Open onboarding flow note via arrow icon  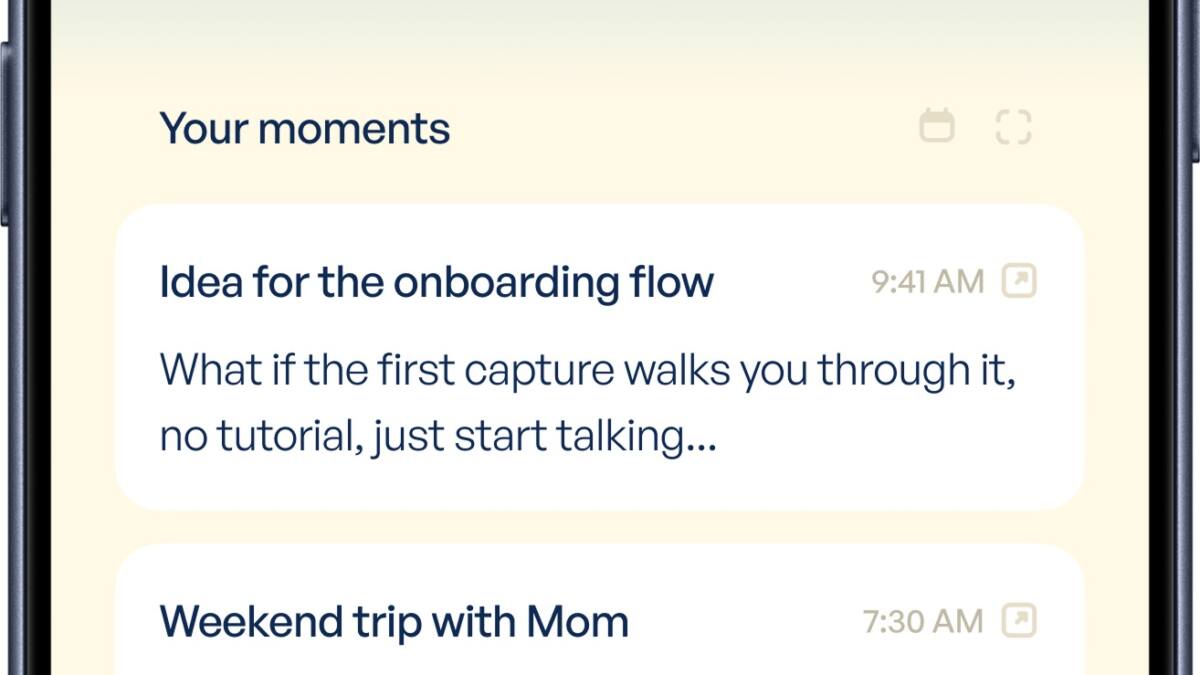click(1019, 281)
